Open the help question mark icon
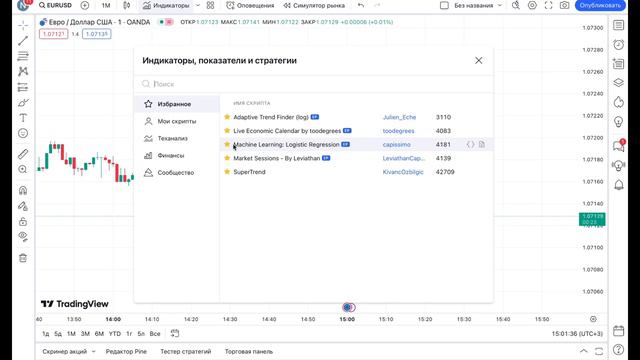 coord(618,349)
